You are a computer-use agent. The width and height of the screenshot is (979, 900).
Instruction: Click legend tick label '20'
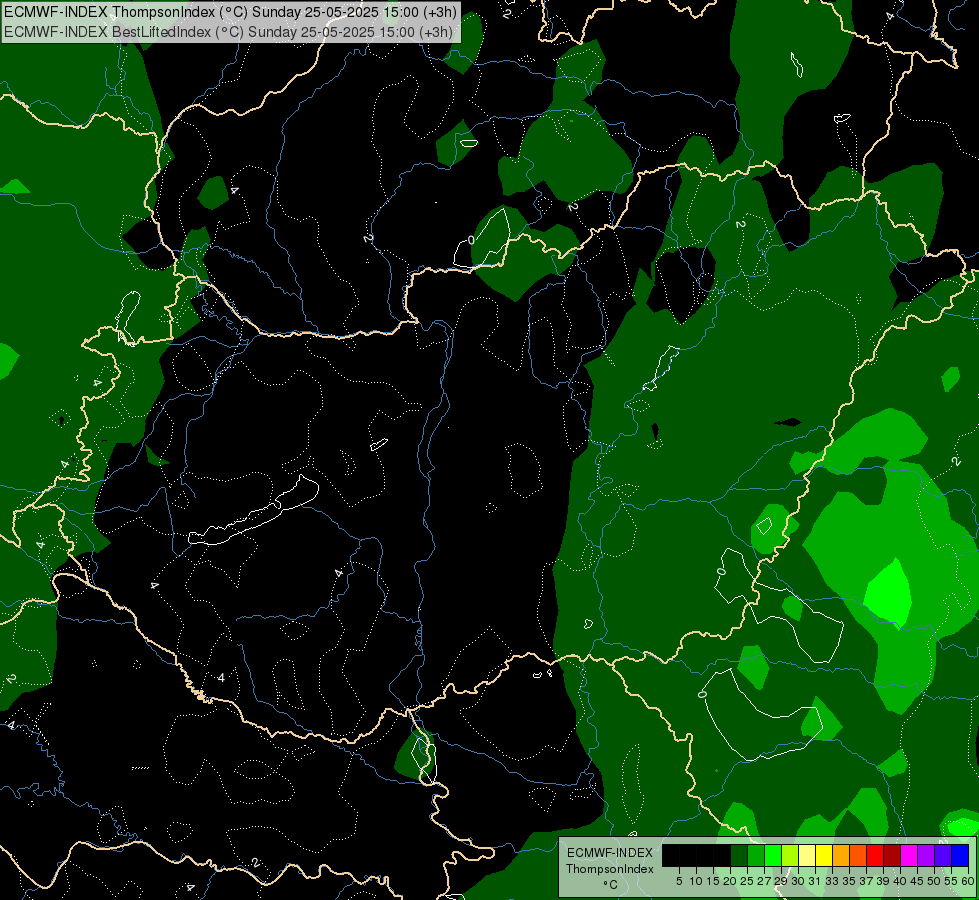point(730,881)
